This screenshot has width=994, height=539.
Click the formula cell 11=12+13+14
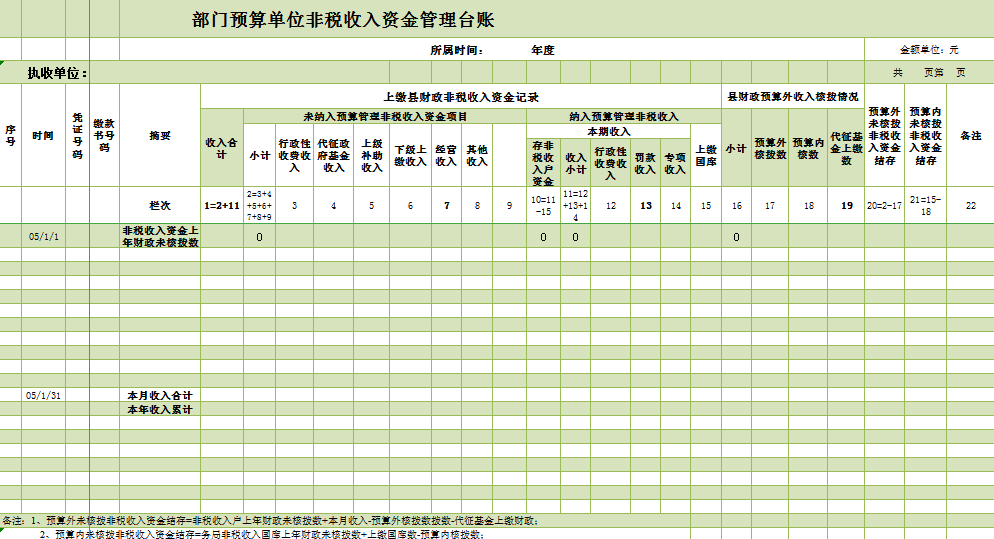click(576, 205)
